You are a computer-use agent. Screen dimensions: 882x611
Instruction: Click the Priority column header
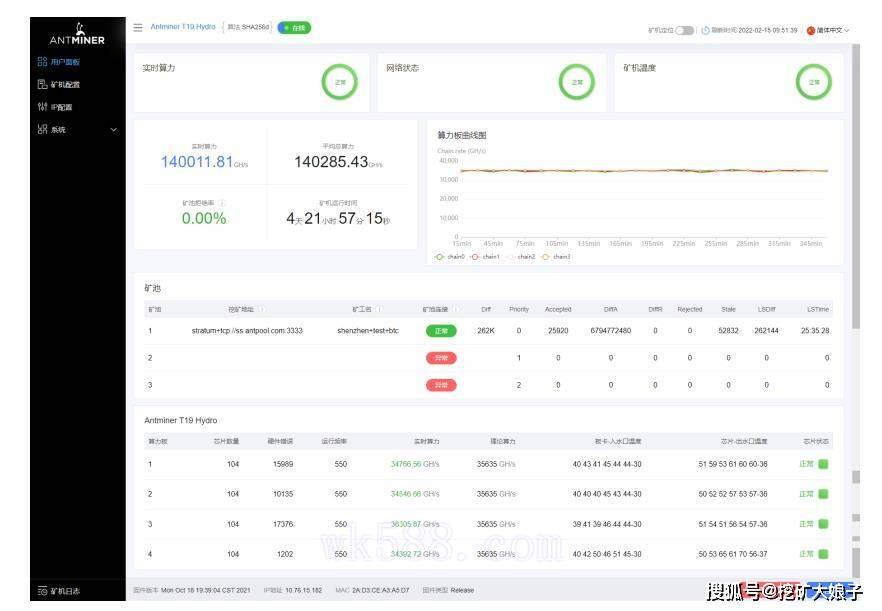click(519, 309)
